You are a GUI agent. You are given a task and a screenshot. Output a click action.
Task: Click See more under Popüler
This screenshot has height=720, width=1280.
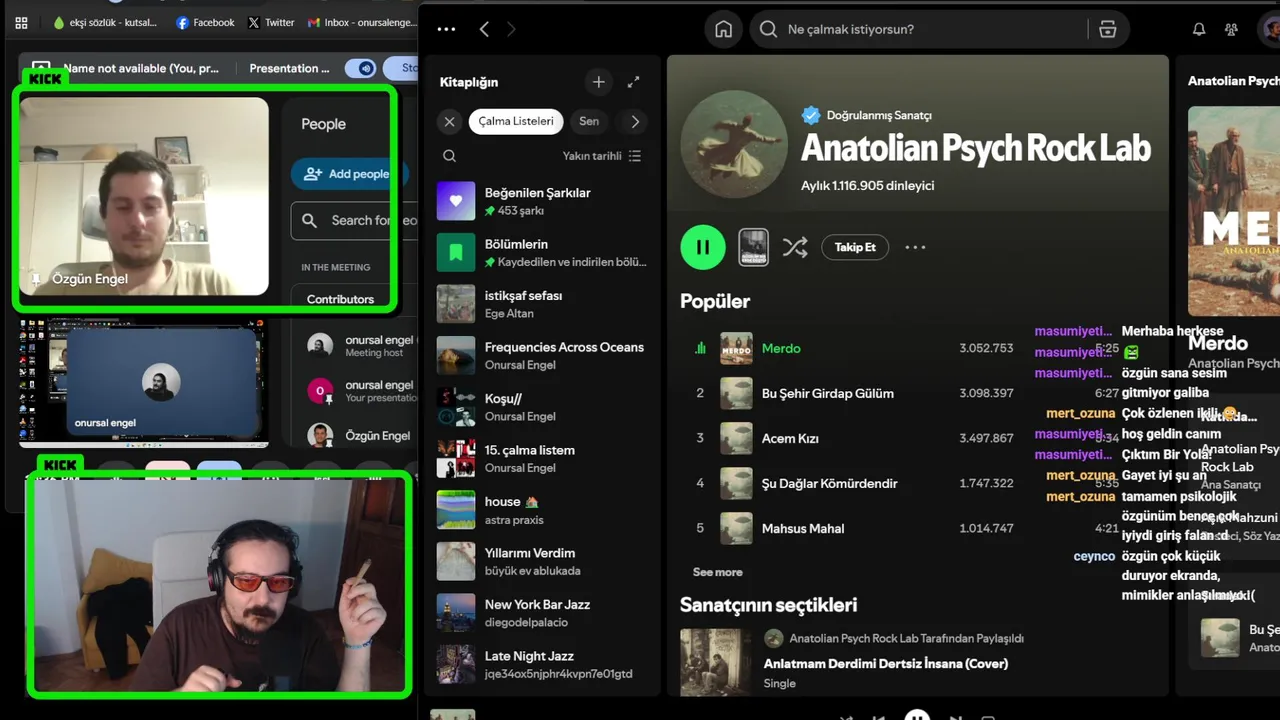pos(718,572)
